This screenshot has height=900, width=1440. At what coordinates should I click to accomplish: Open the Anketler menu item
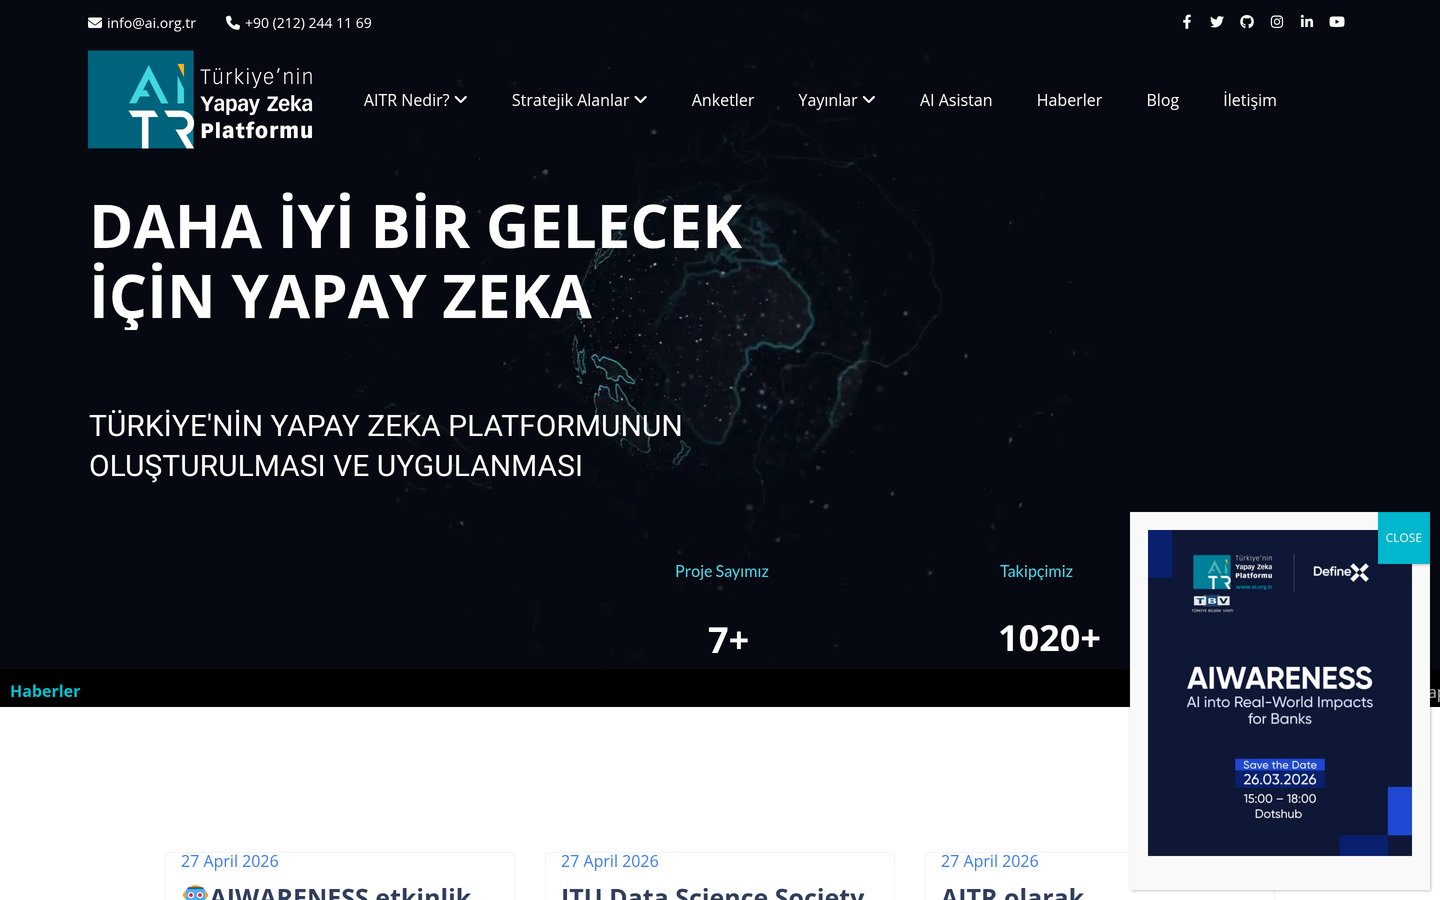pos(723,100)
